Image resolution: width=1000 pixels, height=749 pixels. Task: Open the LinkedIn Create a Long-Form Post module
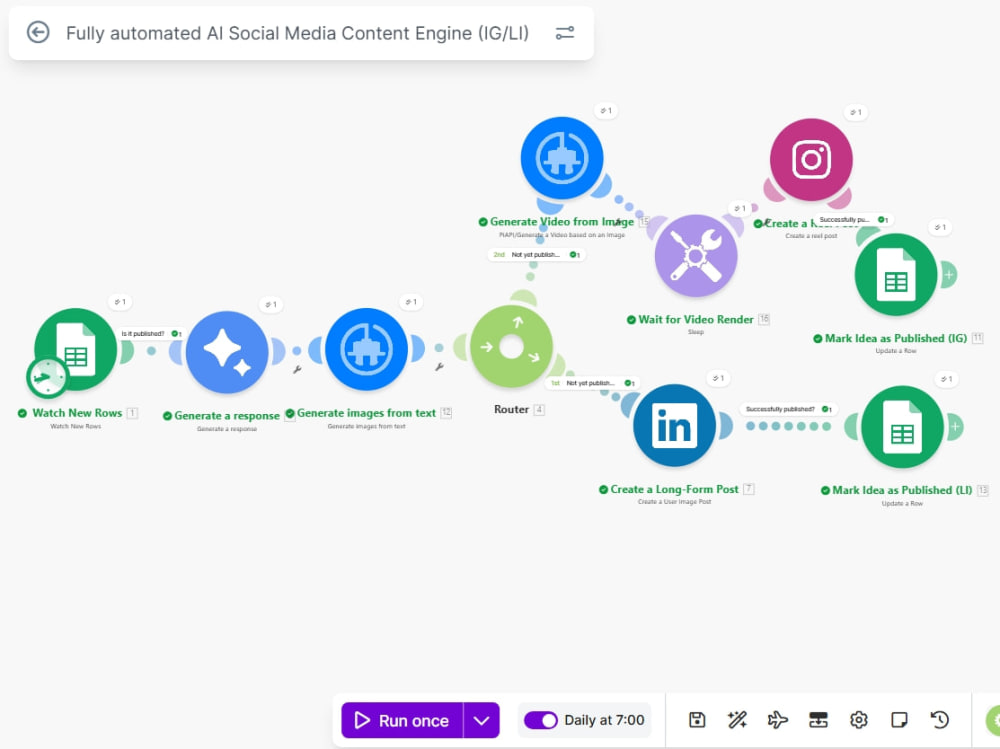point(674,425)
